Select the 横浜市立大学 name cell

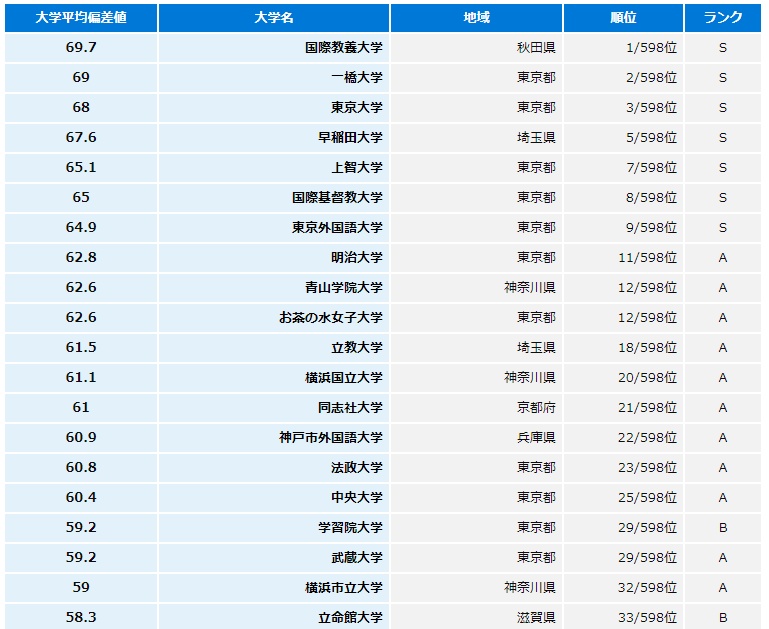tap(274, 587)
